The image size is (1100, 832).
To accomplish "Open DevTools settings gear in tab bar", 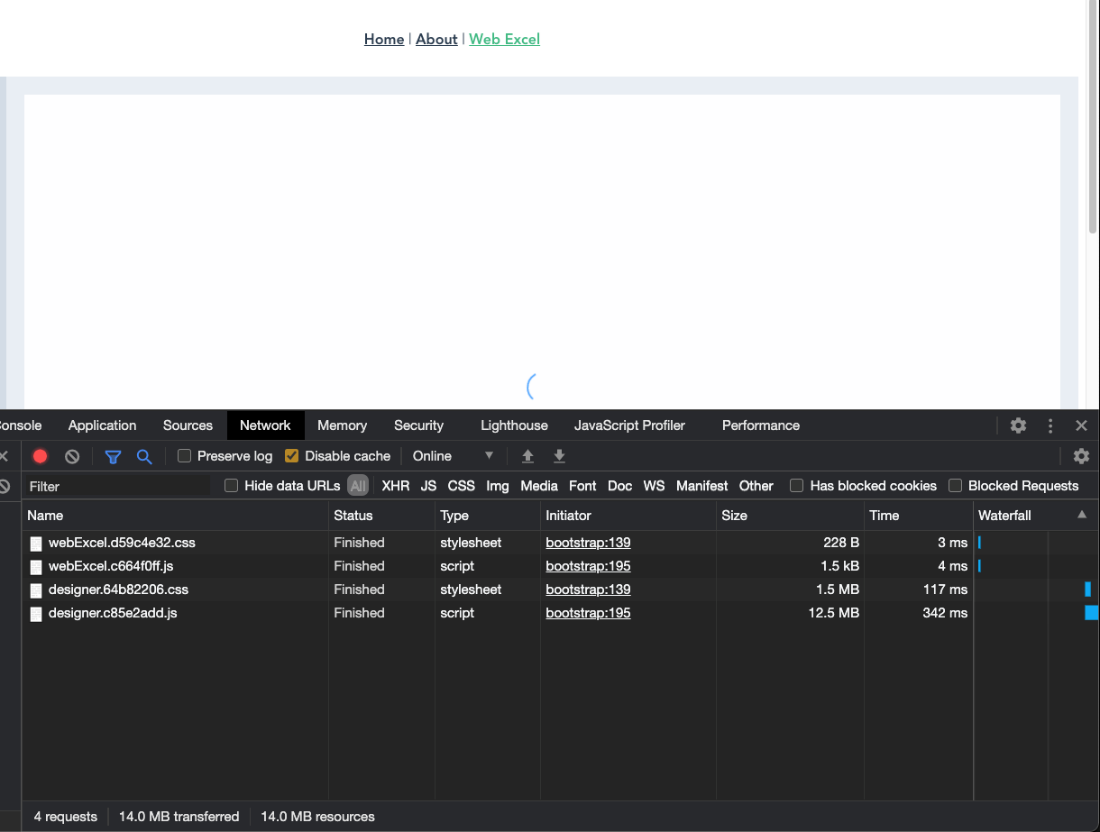I will point(1018,425).
